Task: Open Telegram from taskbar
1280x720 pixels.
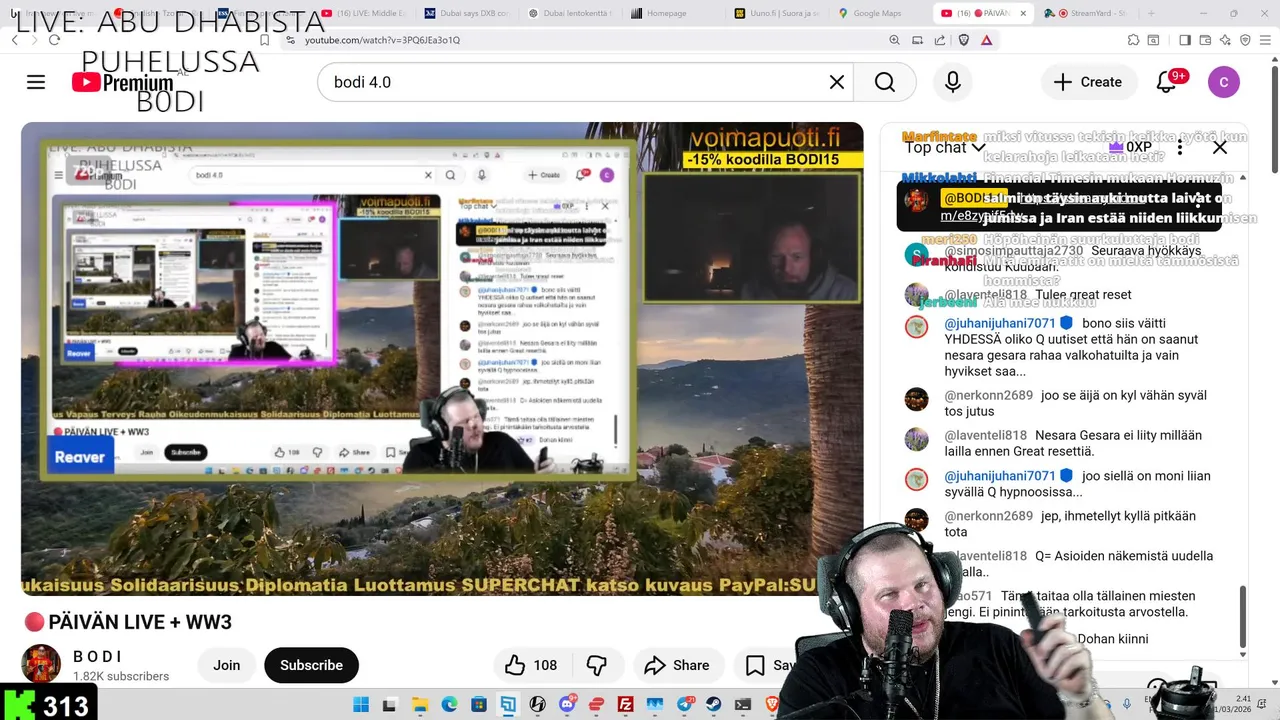Action: tap(684, 704)
